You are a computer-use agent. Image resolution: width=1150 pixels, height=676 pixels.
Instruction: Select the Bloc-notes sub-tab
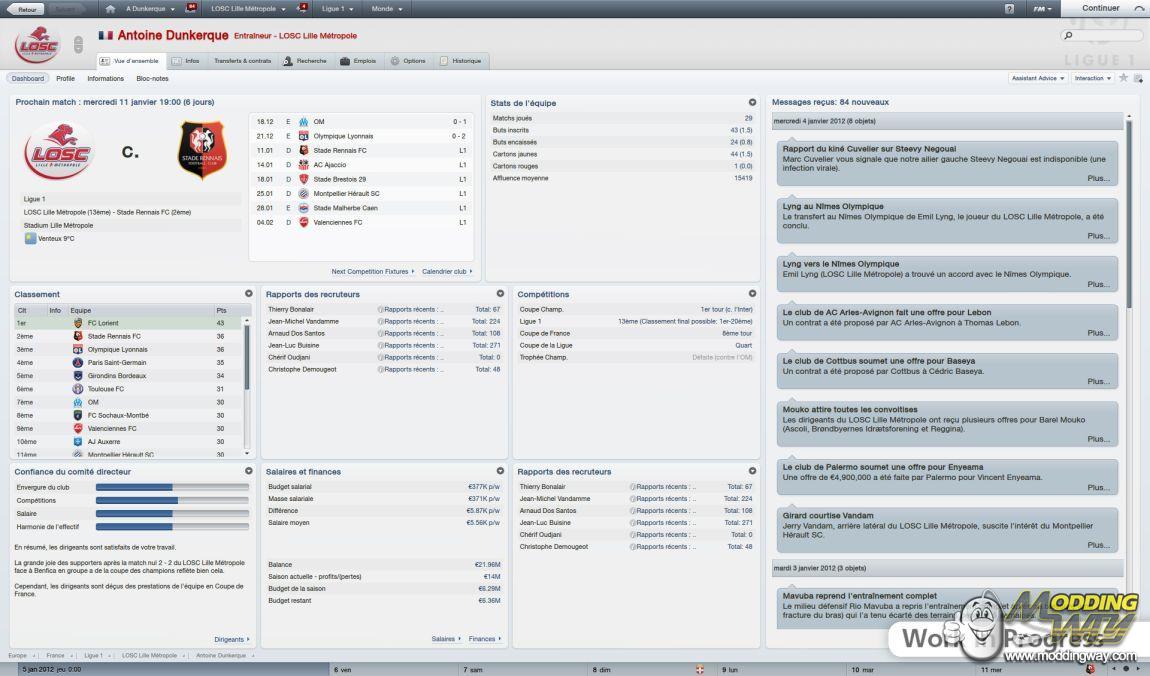(152, 78)
